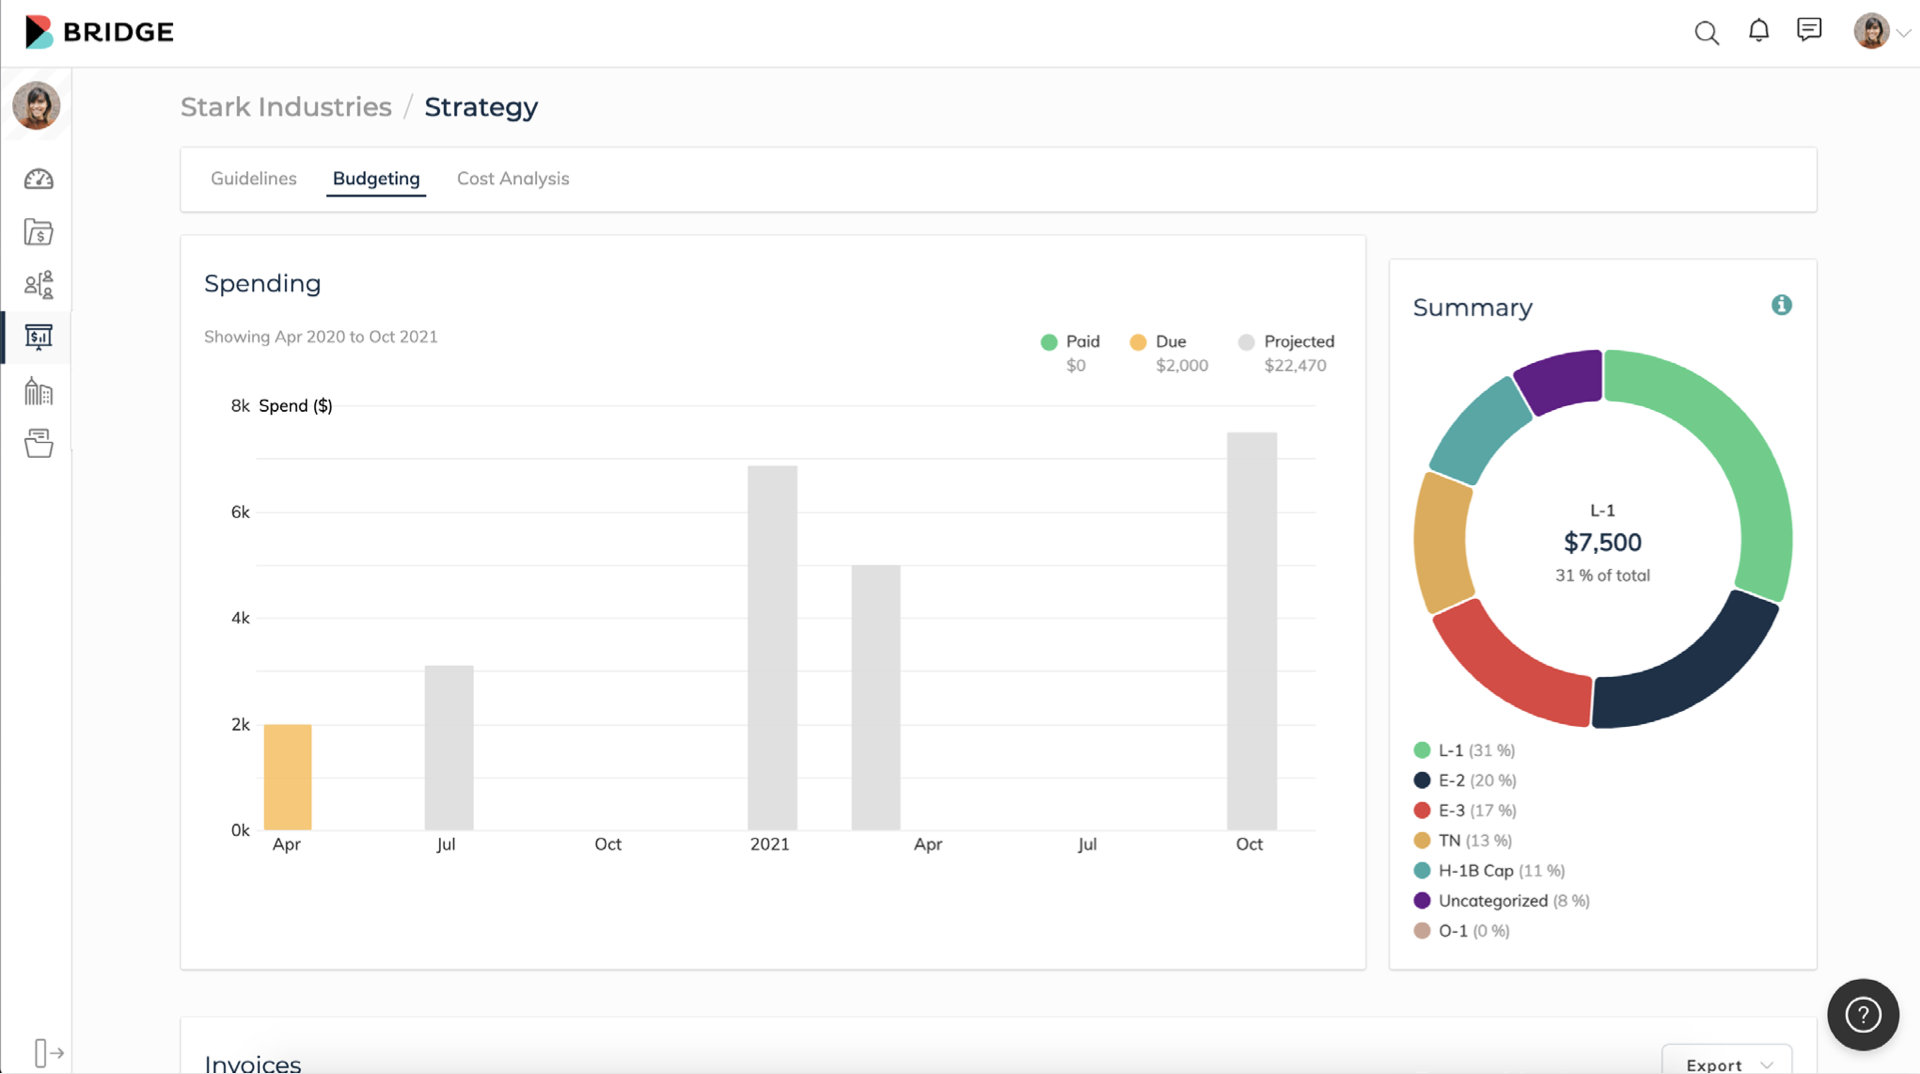
Task: Open the Stark Industries breadcrumb link
Action: (285, 107)
